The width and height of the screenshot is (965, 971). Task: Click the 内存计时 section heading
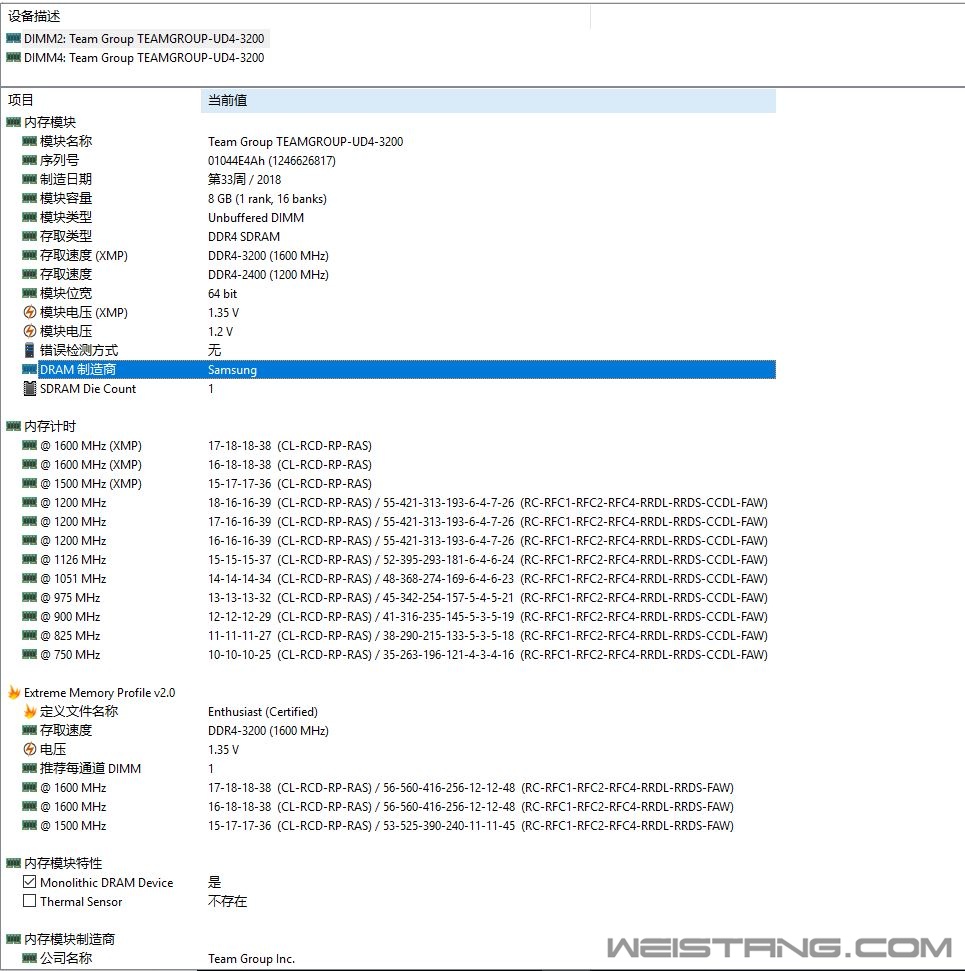(x=50, y=426)
